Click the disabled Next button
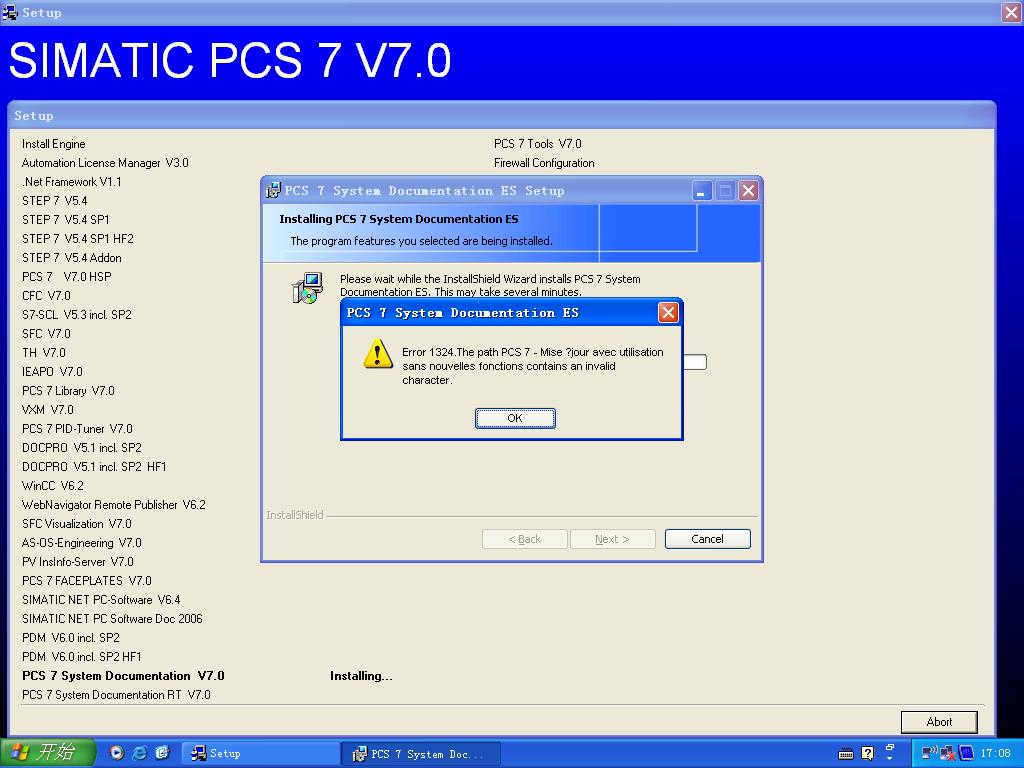 (612, 539)
